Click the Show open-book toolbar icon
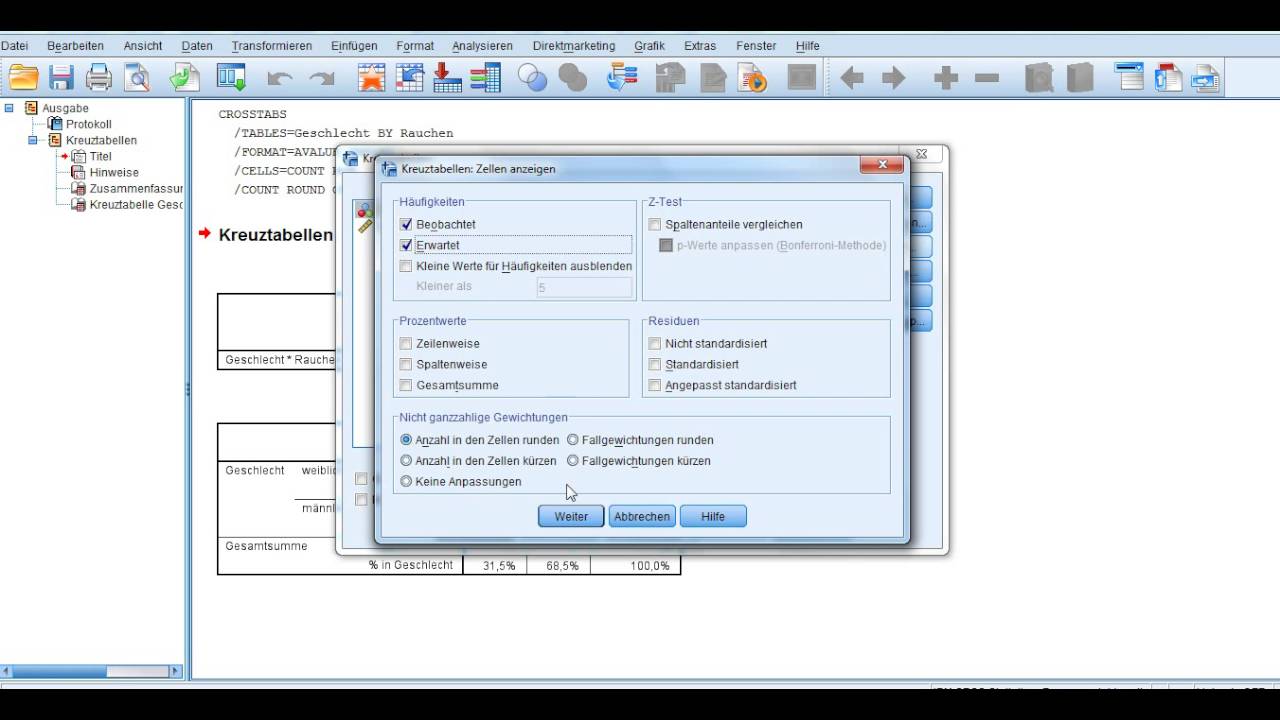The height and width of the screenshot is (720, 1280). tap(1039, 78)
